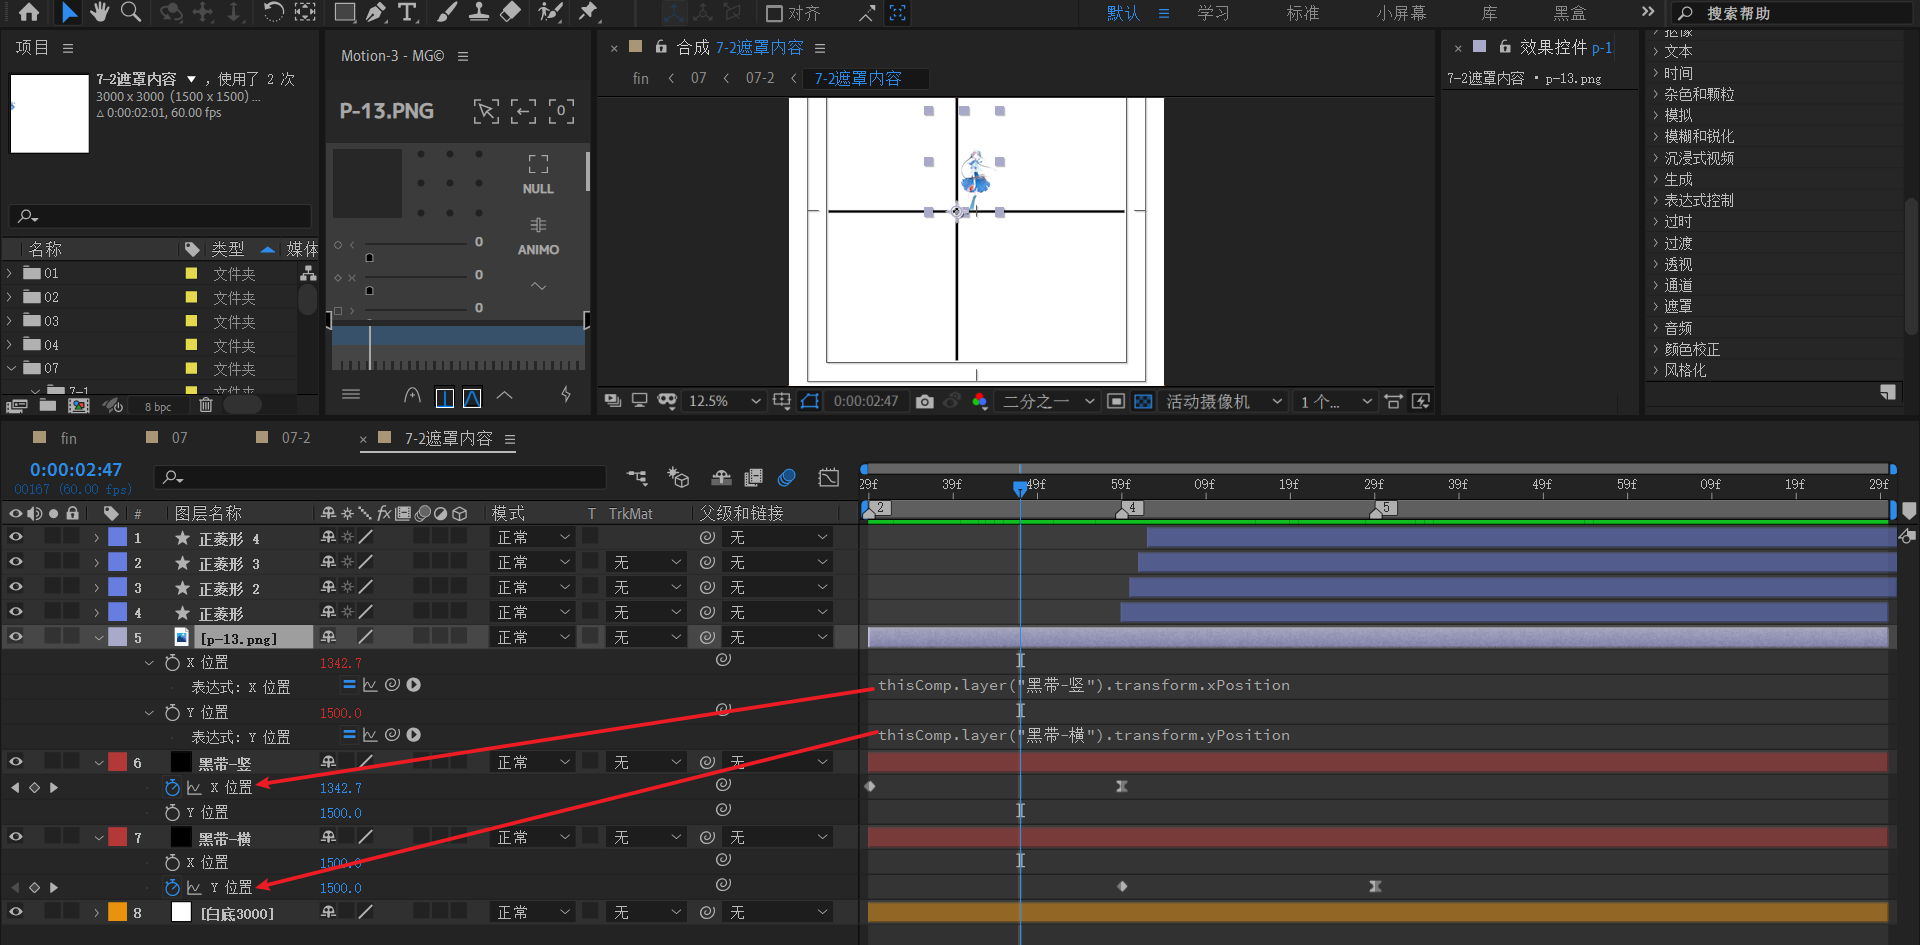Collapse layer p-13.png properties
The width and height of the screenshot is (1920, 945).
(x=98, y=637)
